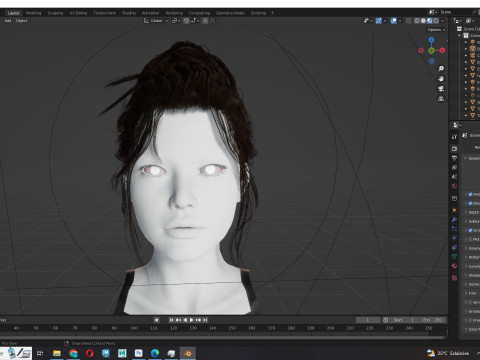Open the Options dropdown in the viewport
This screenshot has height=360, width=480.
click(x=436, y=30)
